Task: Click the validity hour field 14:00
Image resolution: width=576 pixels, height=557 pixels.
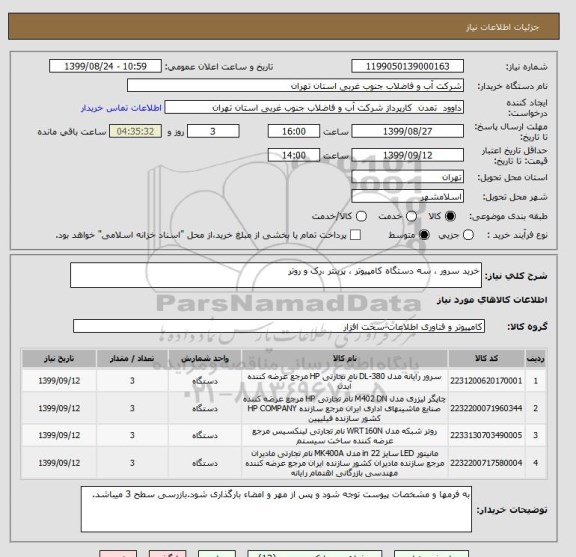Action: [x=294, y=155]
